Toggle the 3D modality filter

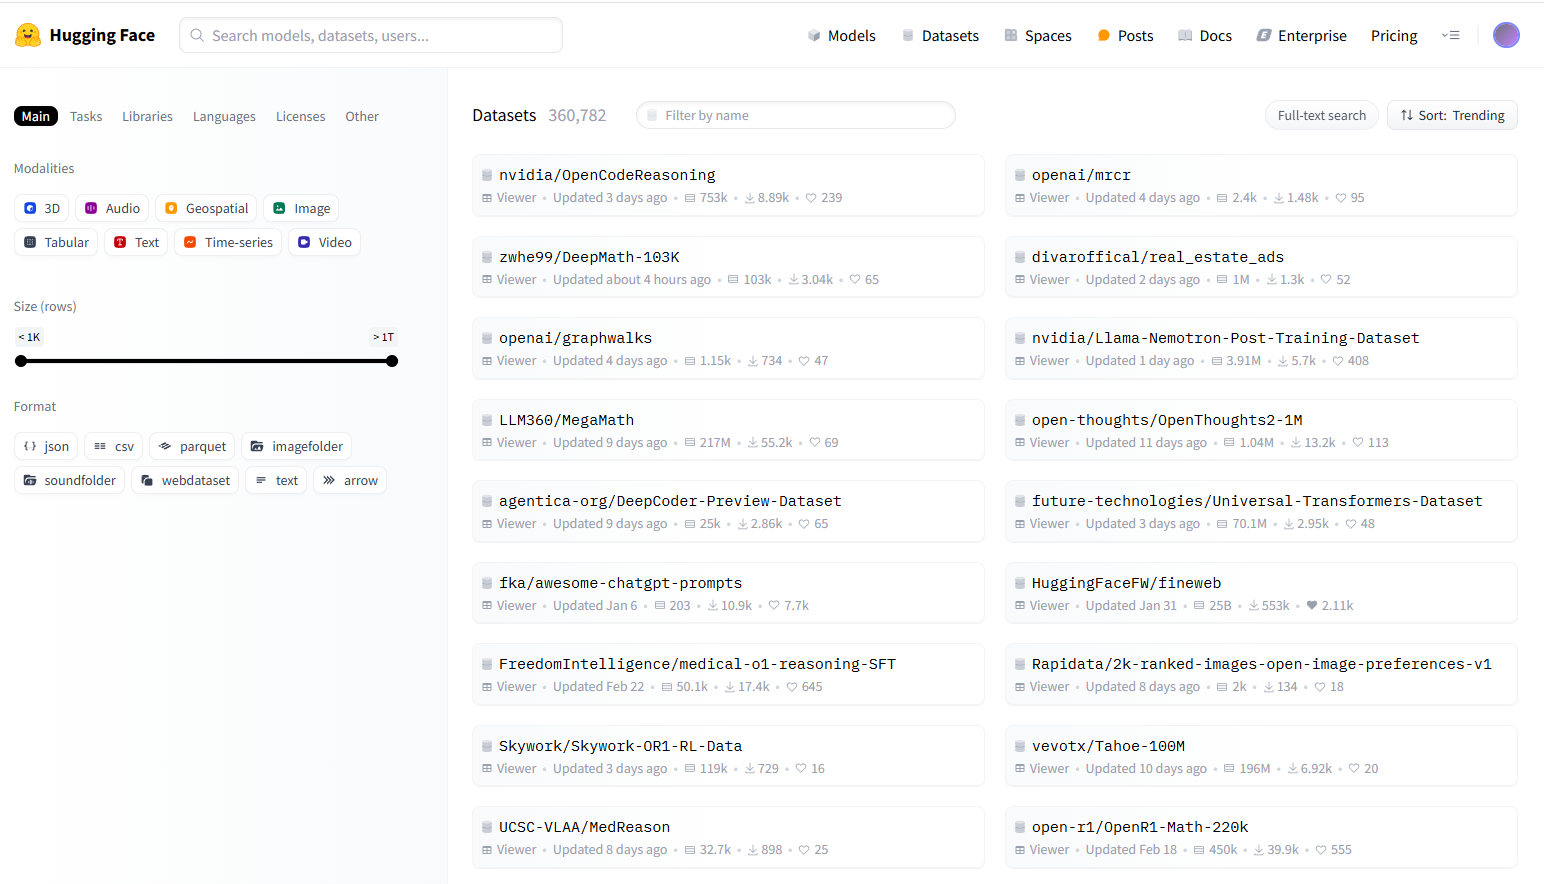point(42,208)
